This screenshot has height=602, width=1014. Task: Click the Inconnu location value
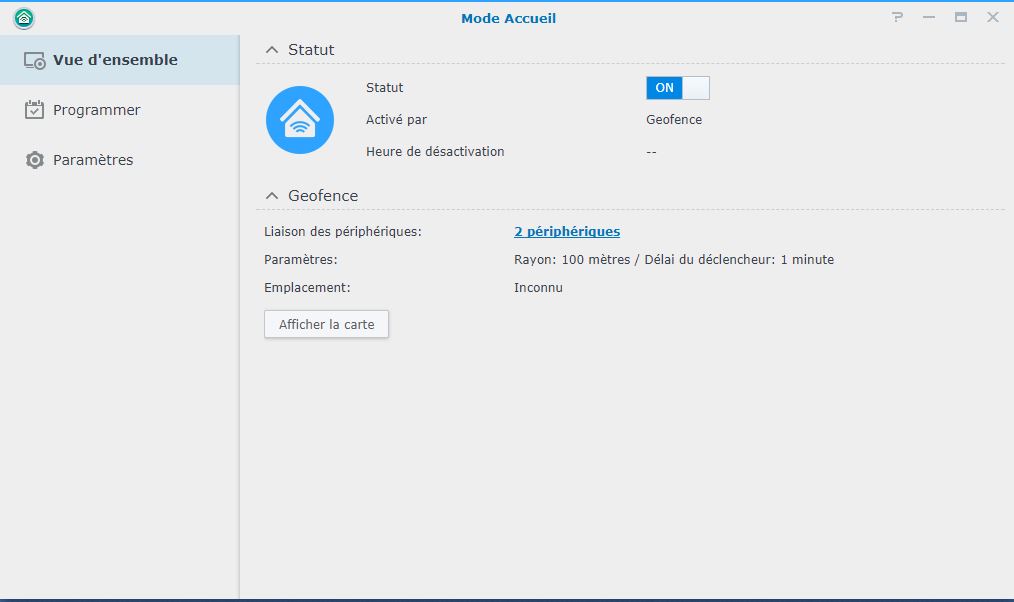[538, 288]
